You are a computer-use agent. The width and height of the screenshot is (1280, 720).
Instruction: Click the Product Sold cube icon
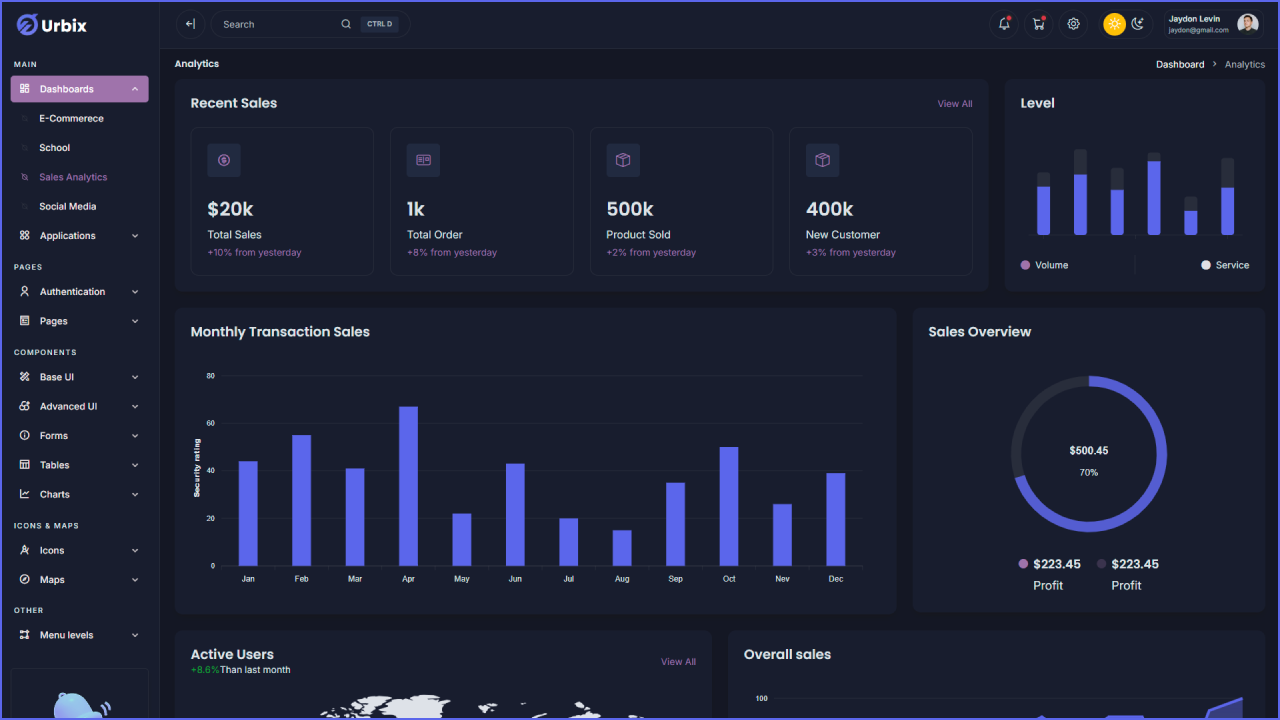[623, 159]
